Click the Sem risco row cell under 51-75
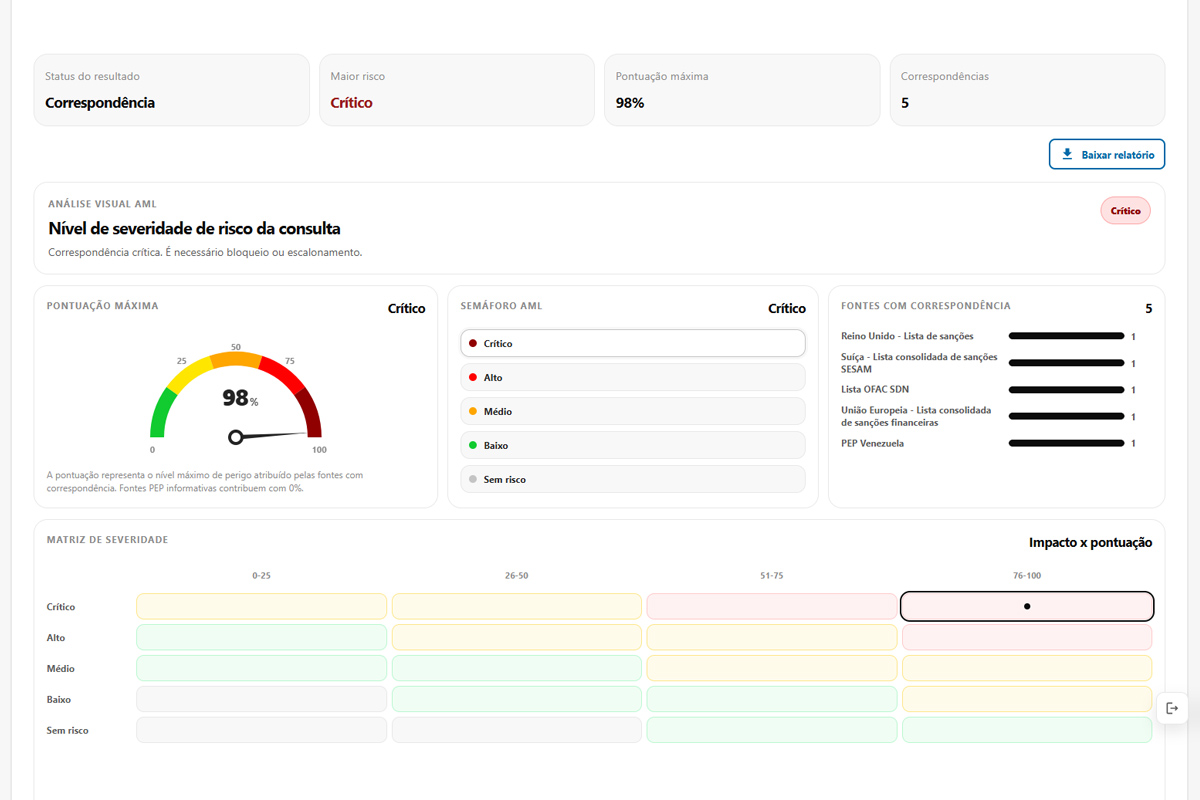This screenshot has height=800, width=1200. (x=772, y=730)
